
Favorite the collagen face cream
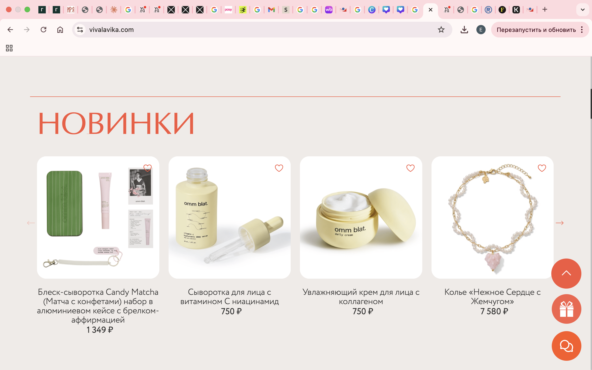tap(410, 168)
